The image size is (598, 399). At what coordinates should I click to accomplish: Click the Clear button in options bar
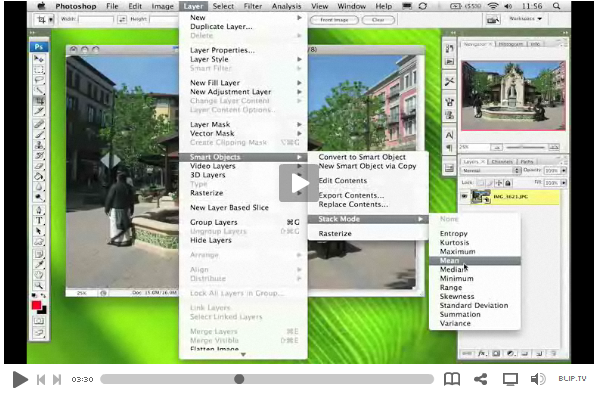378,20
